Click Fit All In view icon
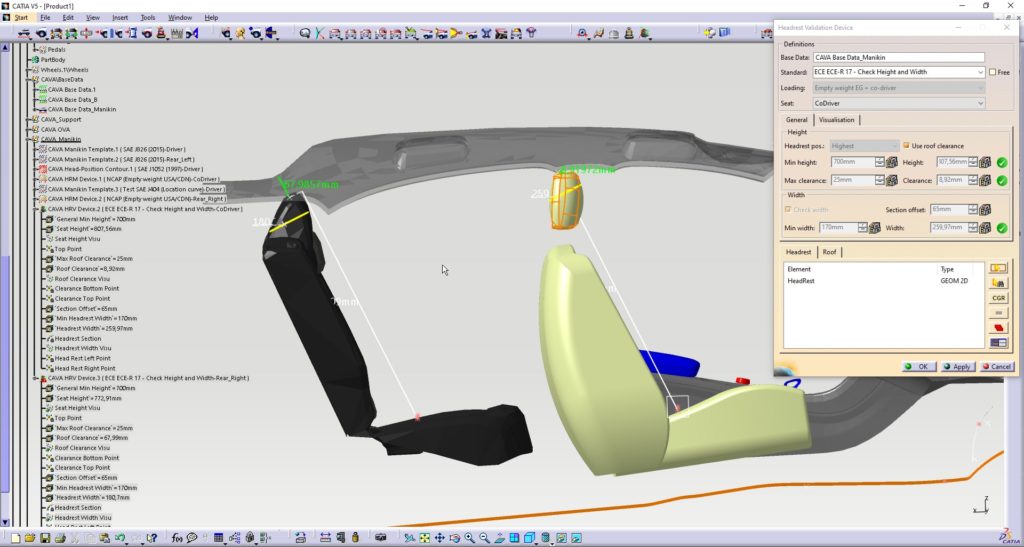The width and height of the screenshot is (1024, 547). [424, 538]
